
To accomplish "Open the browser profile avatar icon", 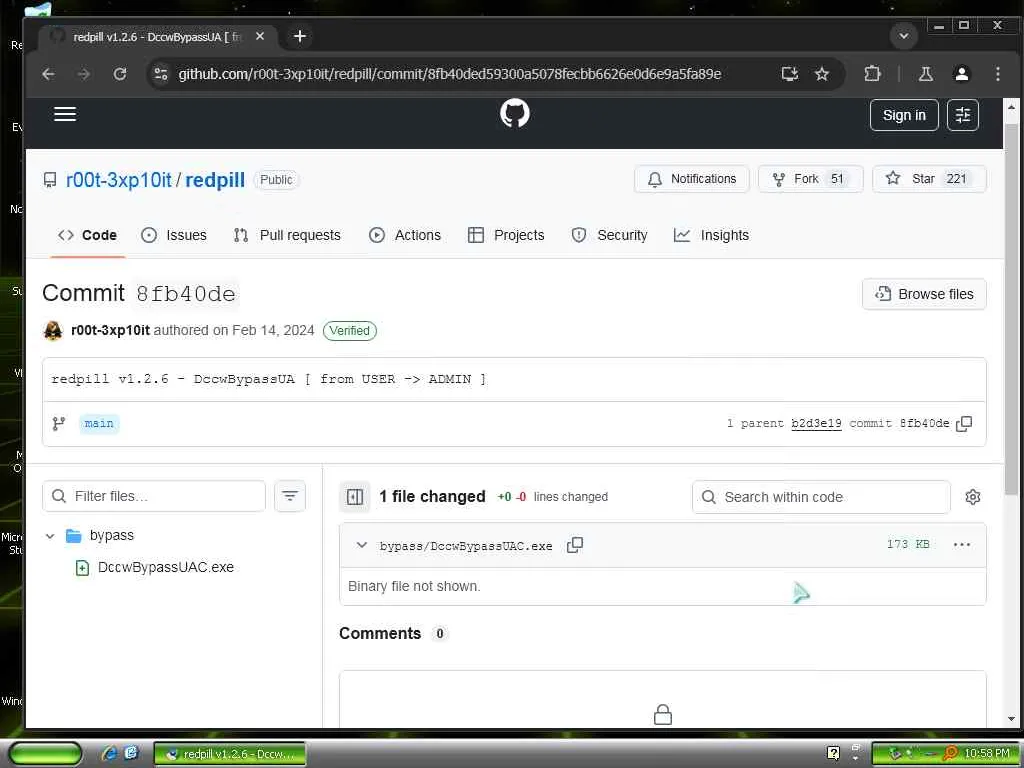I will click(961, 74).
